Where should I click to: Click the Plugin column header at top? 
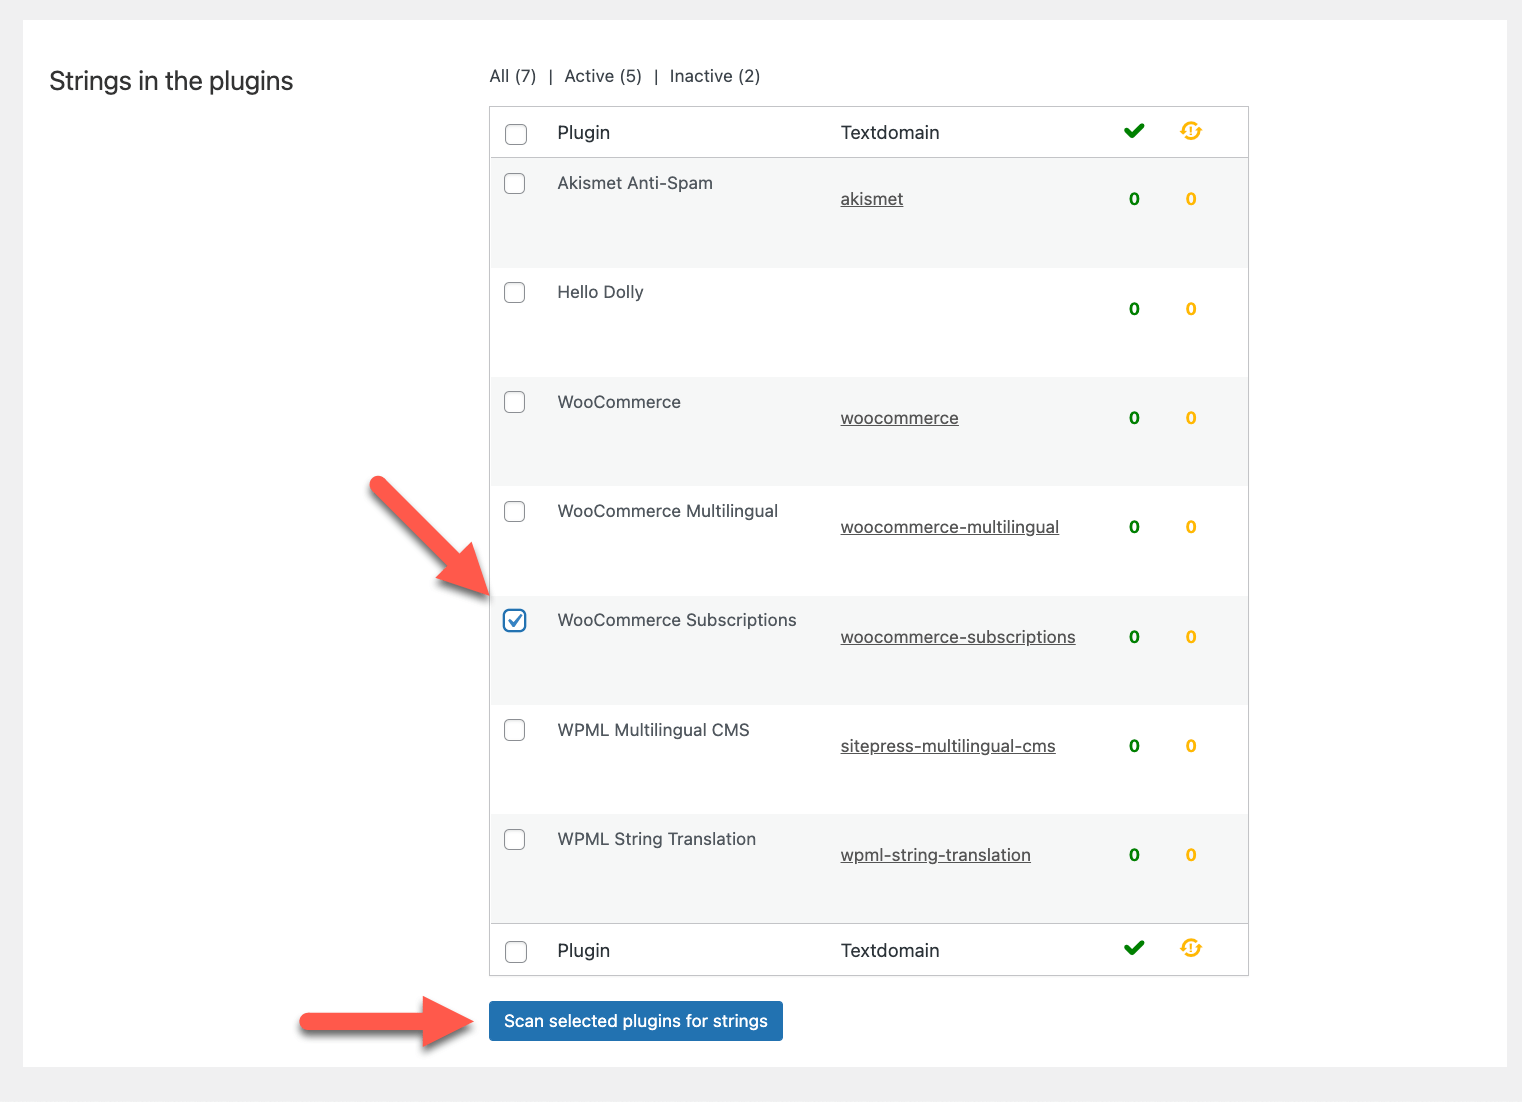tap(584, 133)
